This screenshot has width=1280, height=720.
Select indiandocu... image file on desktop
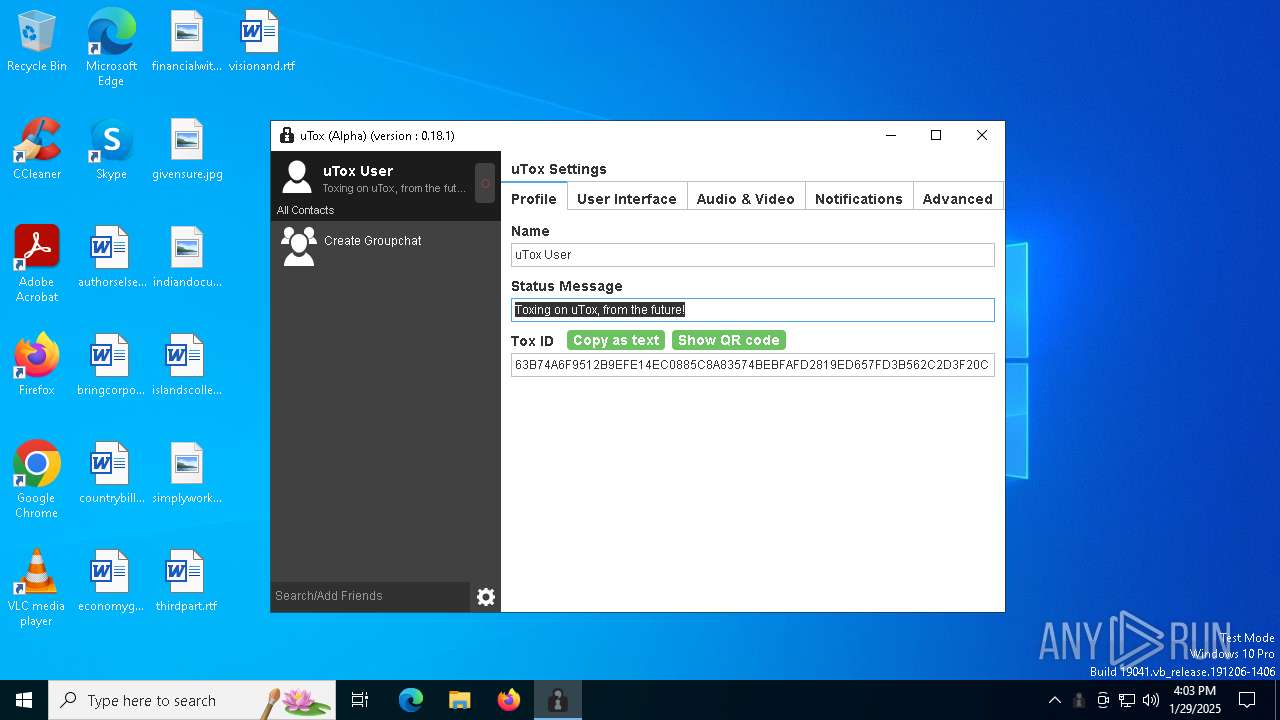(187, 258)
